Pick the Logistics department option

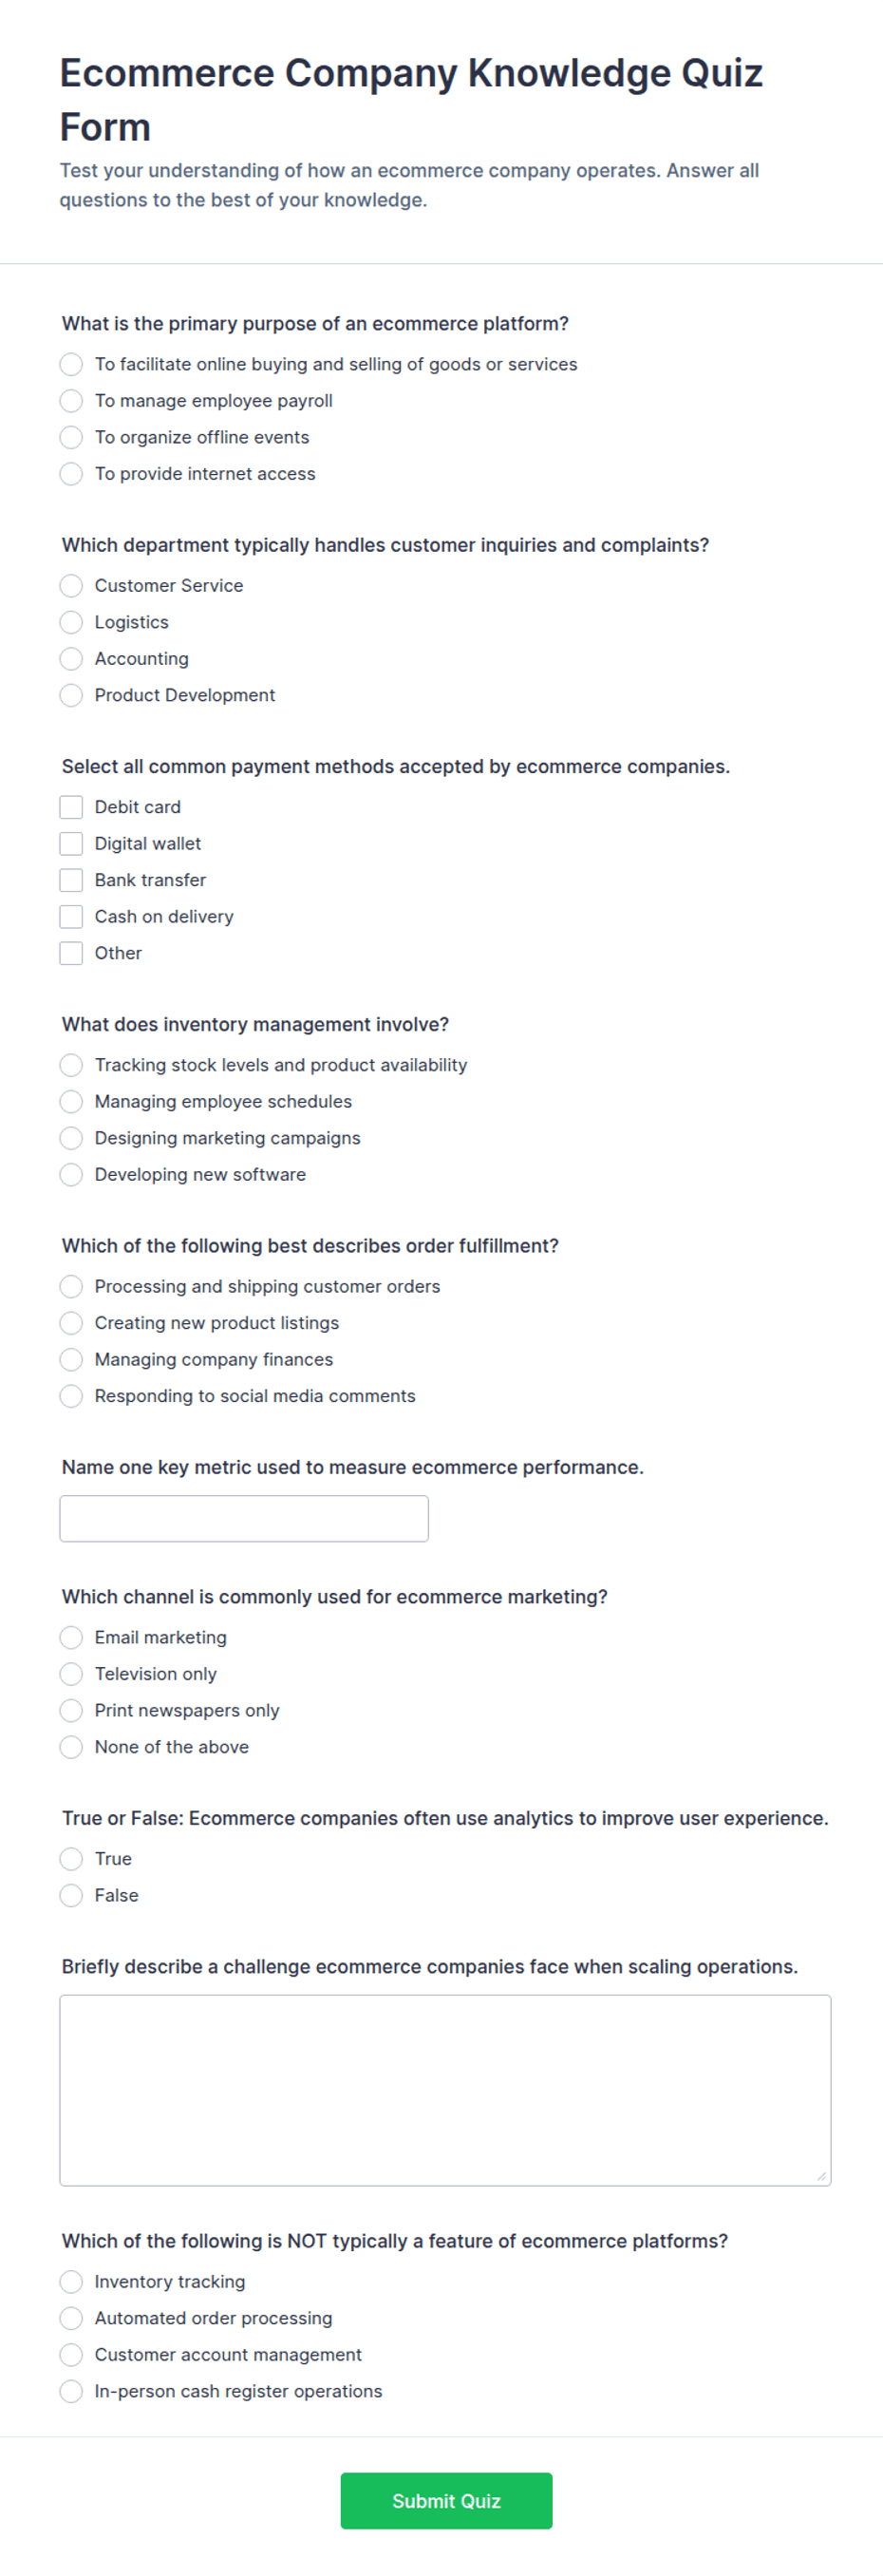click(x=71, y=622)
